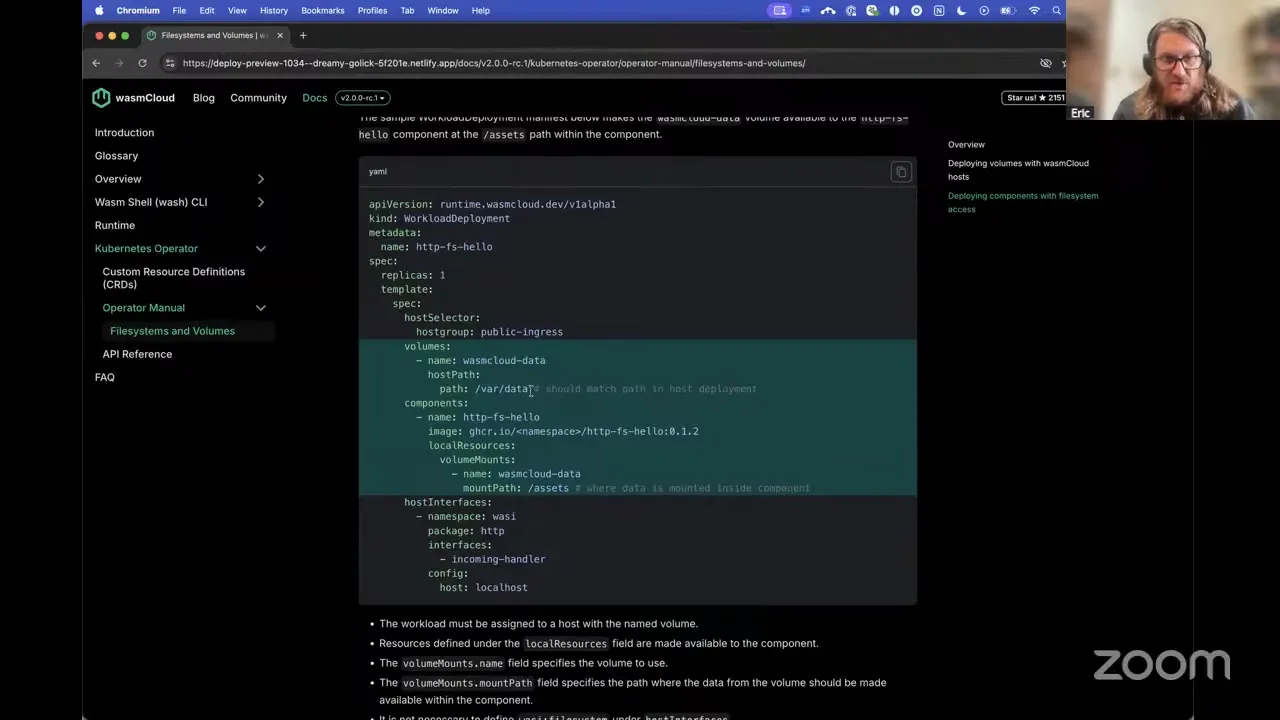Close the Filesystems and Volumes tab
Image resolution: width=1280 pixels, height=720 pixels.
point(280,35)
